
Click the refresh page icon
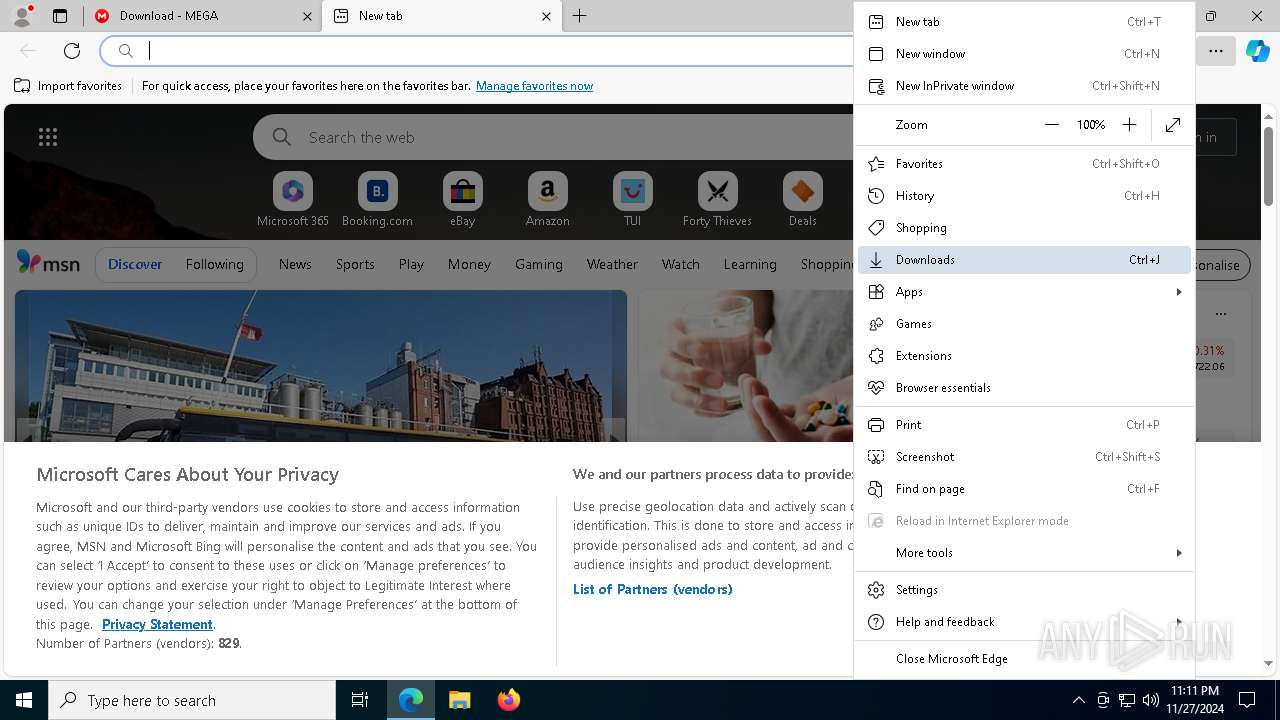click(x=72, y=50)
